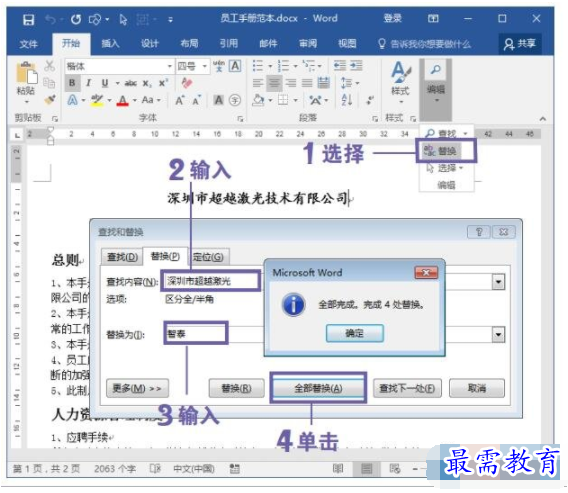Toggle Bold formatting
This screenshot has width=568, height=493.
[x=72, y=83]
